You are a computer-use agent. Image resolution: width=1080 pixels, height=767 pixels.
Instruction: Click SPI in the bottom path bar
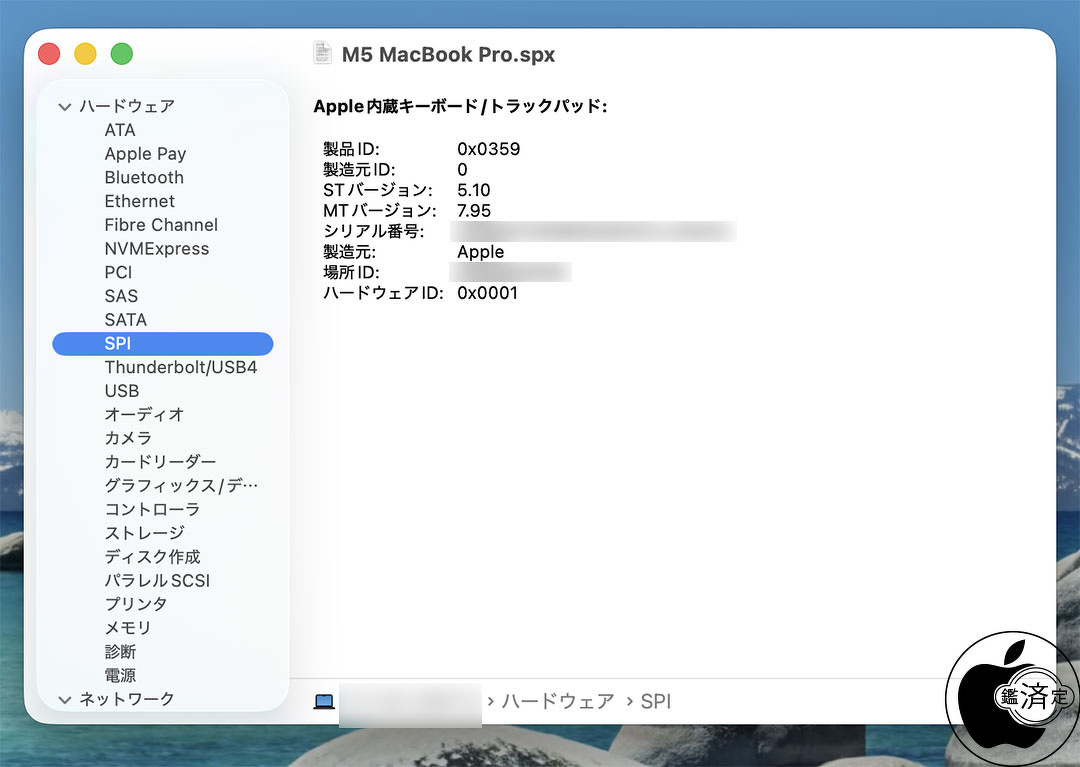click(656, 702)
